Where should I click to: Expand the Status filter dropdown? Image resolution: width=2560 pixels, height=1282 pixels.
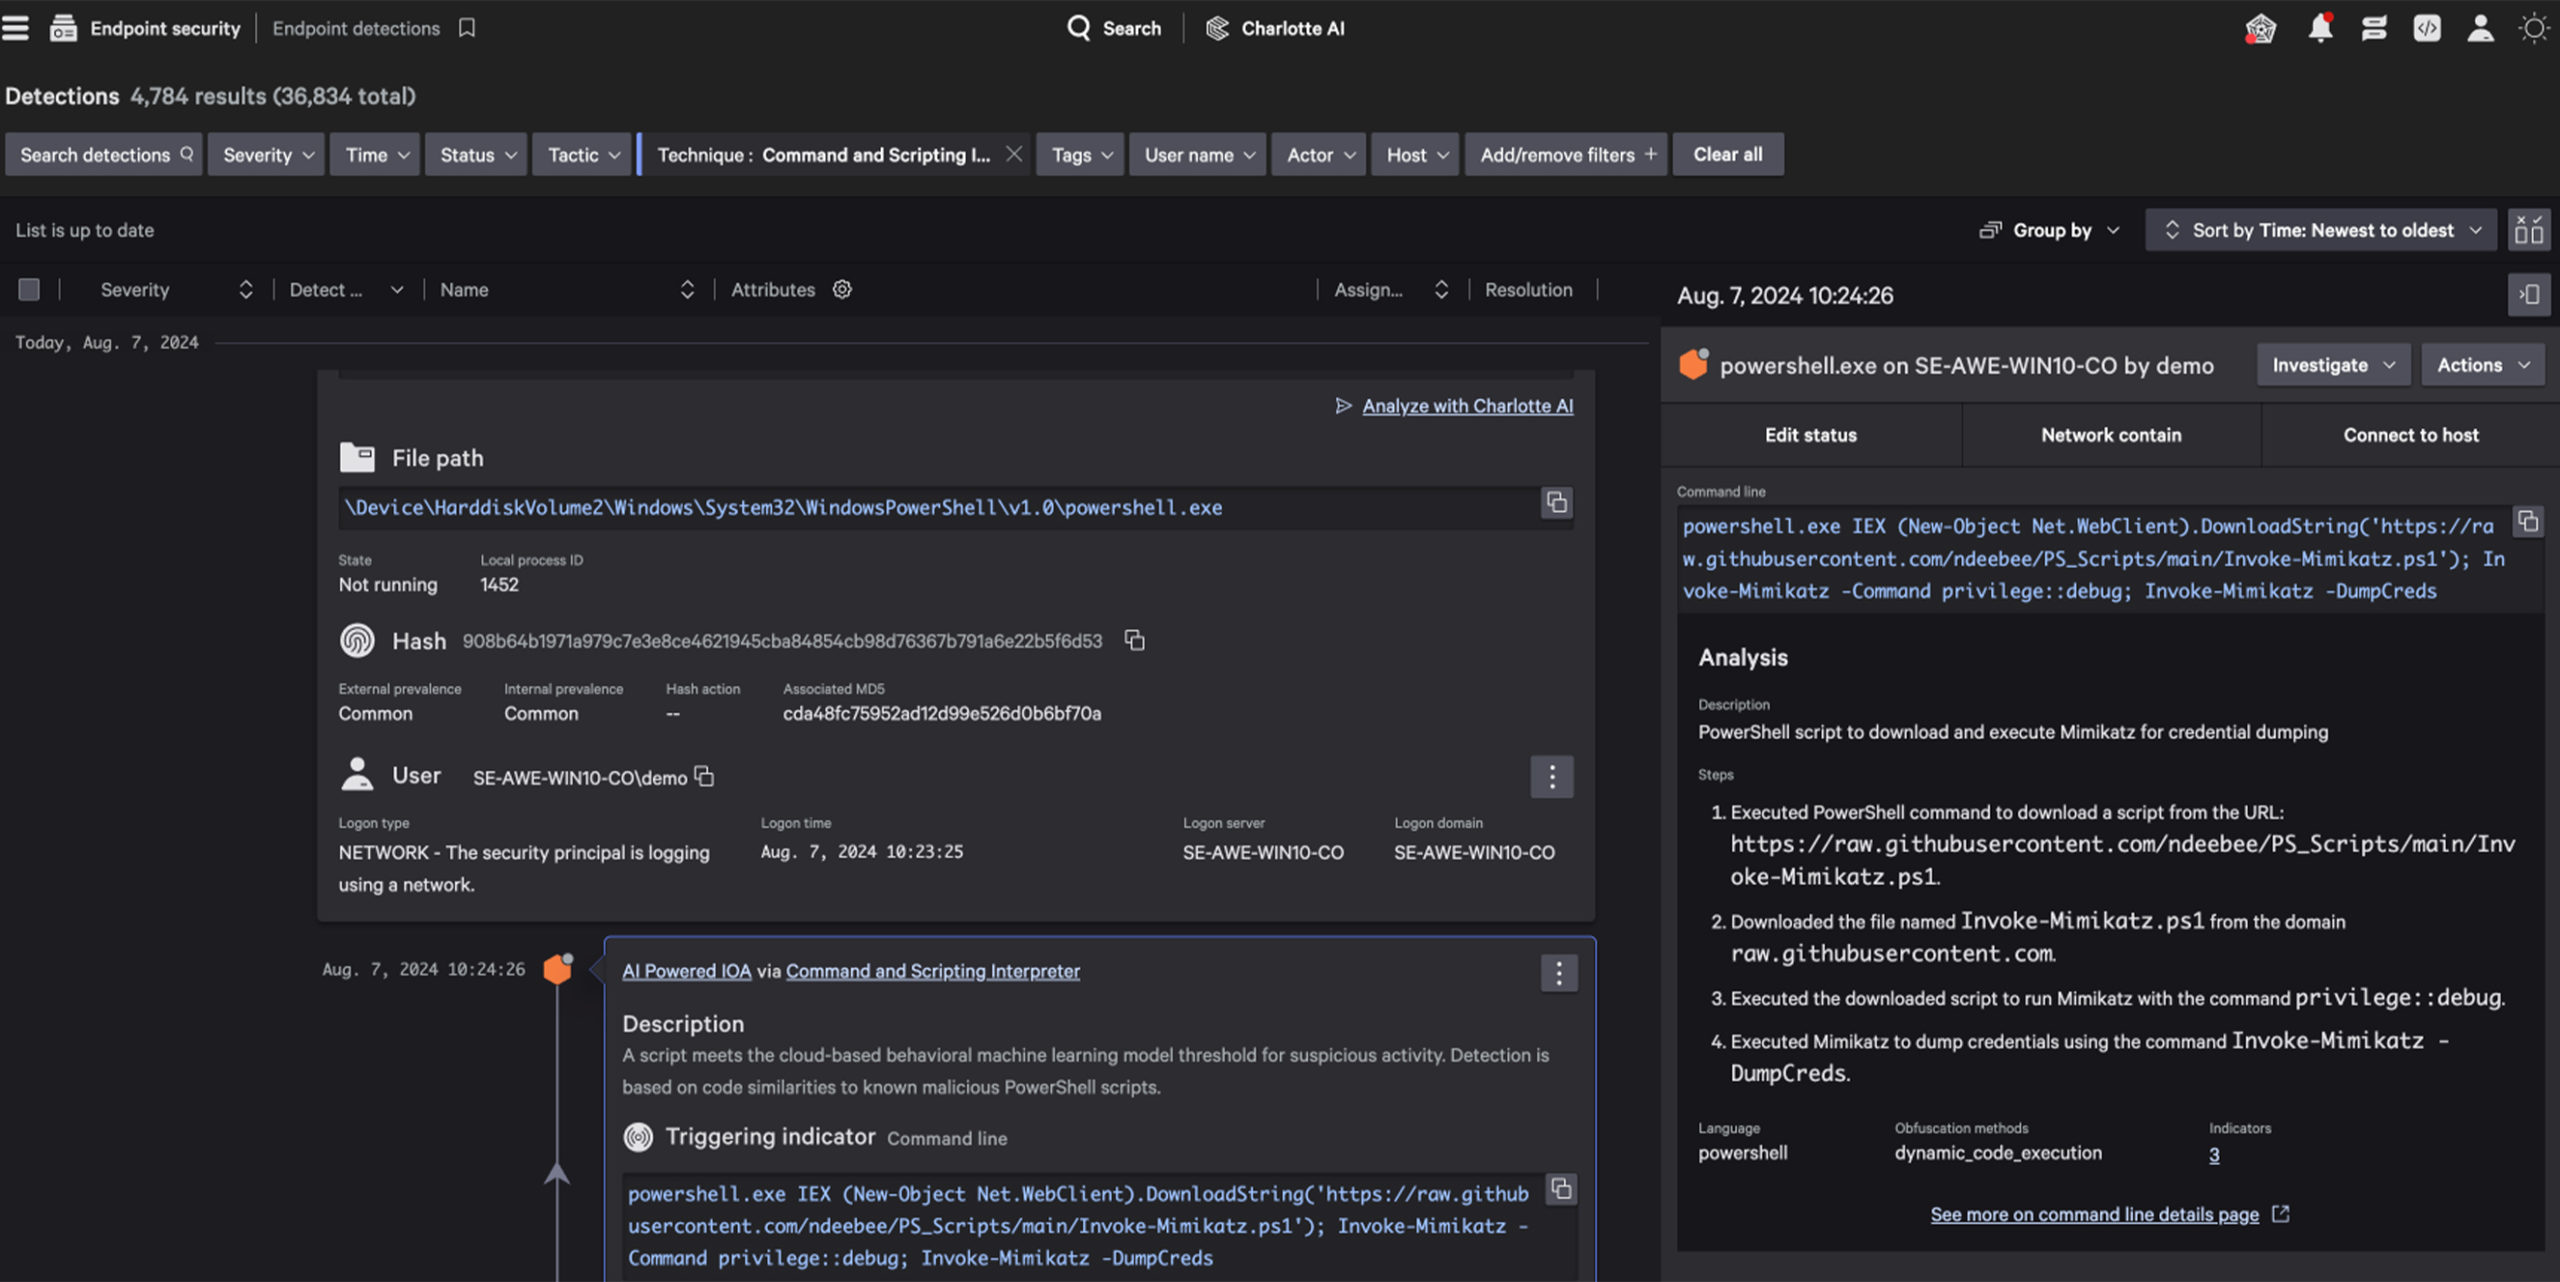(476, 155)
